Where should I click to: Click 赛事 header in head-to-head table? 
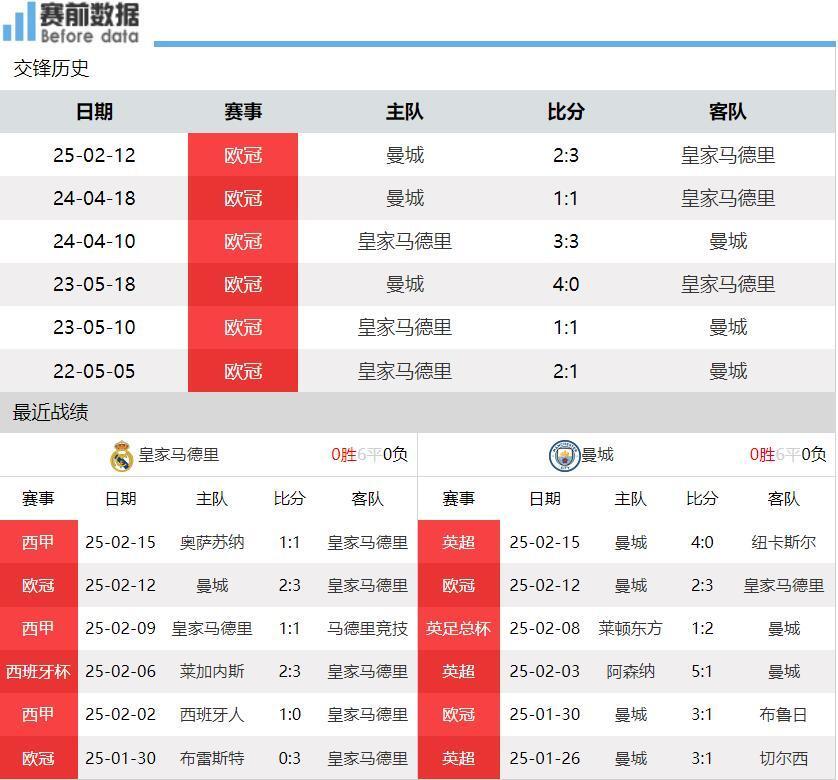click(243, 112)
